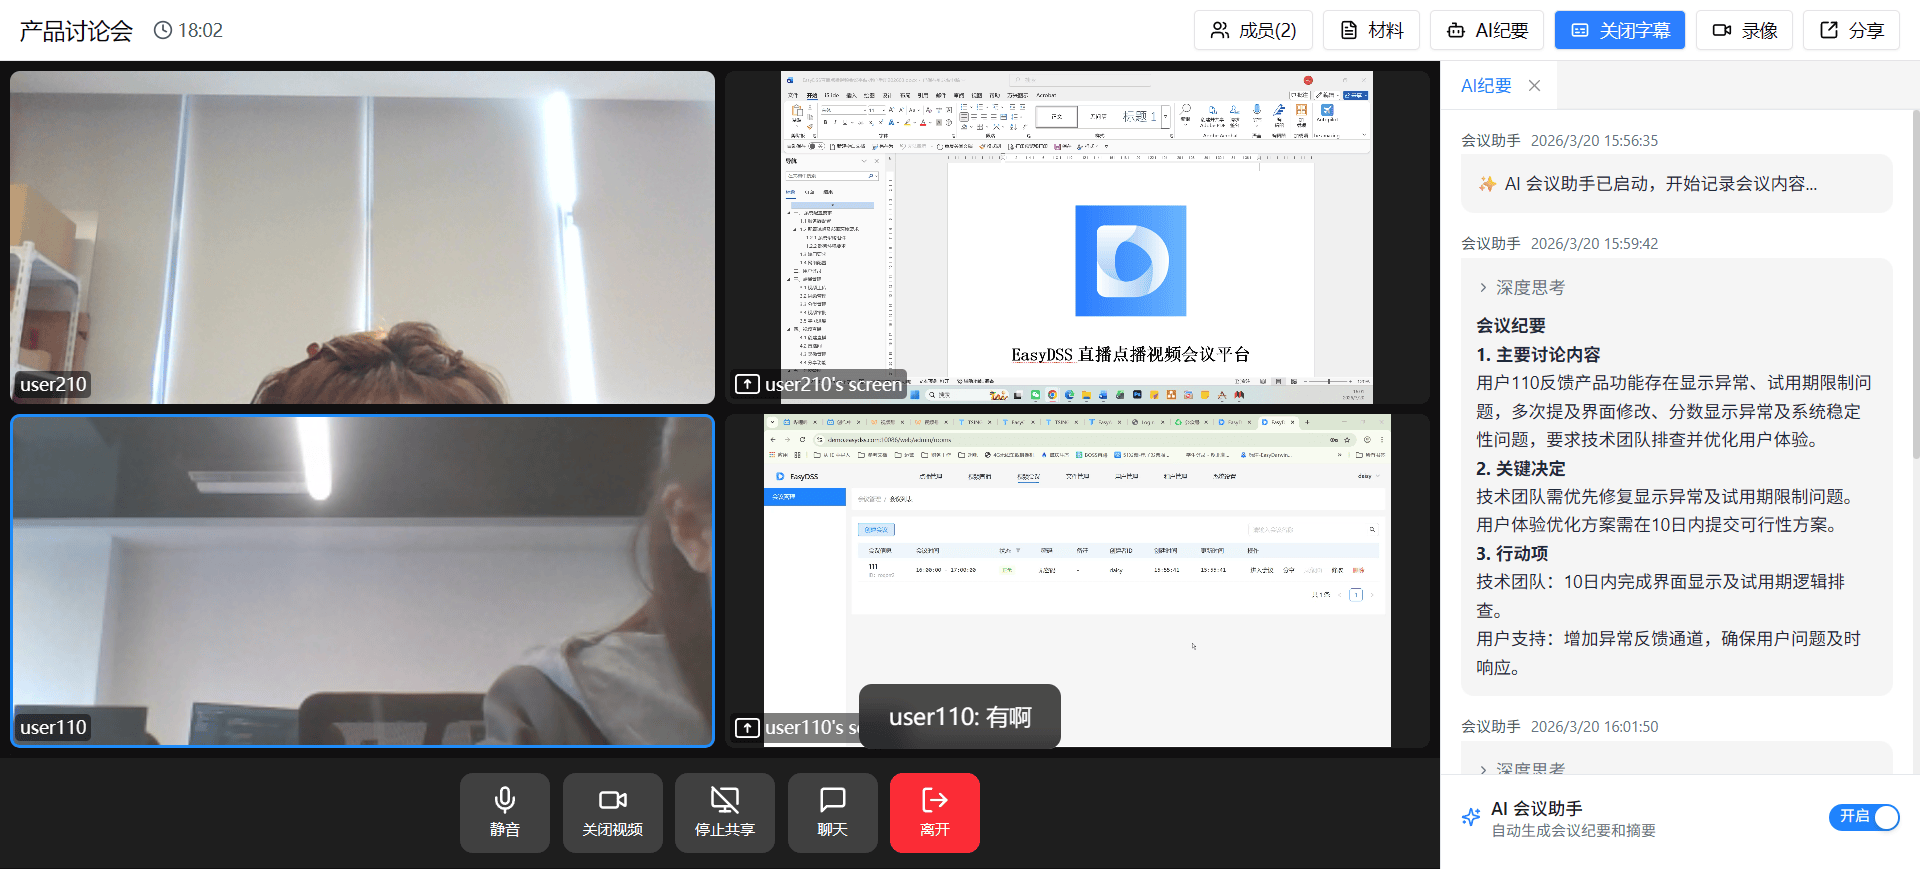The height and width of the screenshot is (869, 1920).
Task: Select the AI纪要 tab label
Action: coord(1486,86)
